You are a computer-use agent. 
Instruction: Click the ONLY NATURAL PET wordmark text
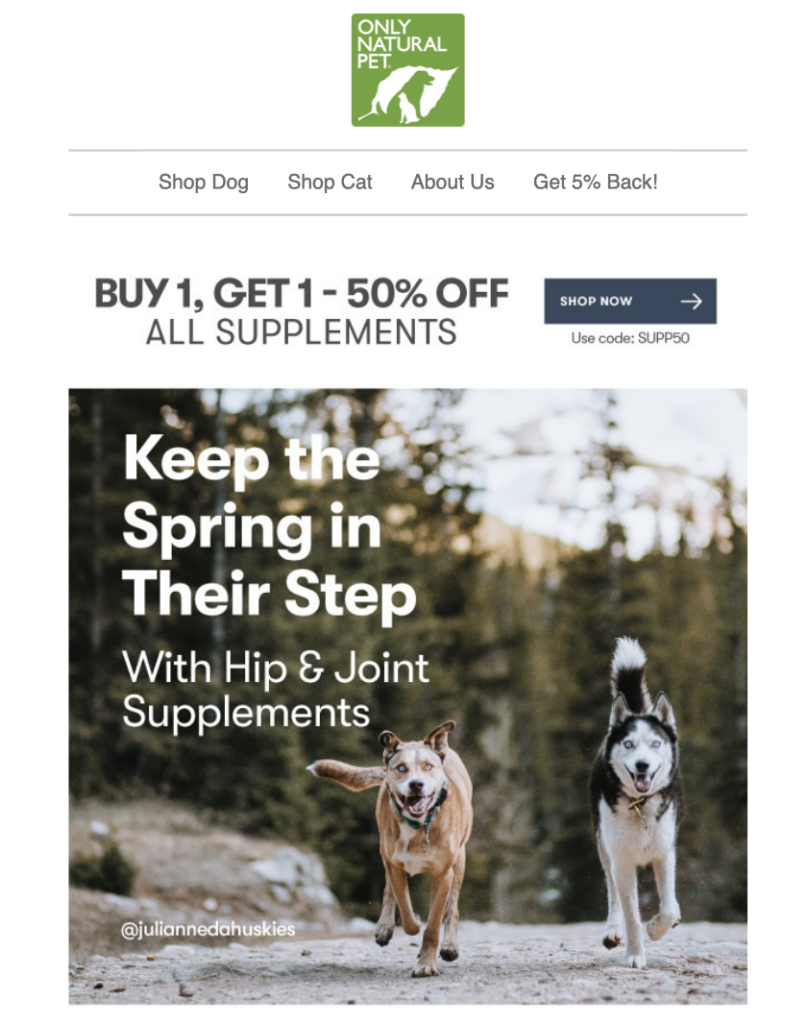coord(401,44)
